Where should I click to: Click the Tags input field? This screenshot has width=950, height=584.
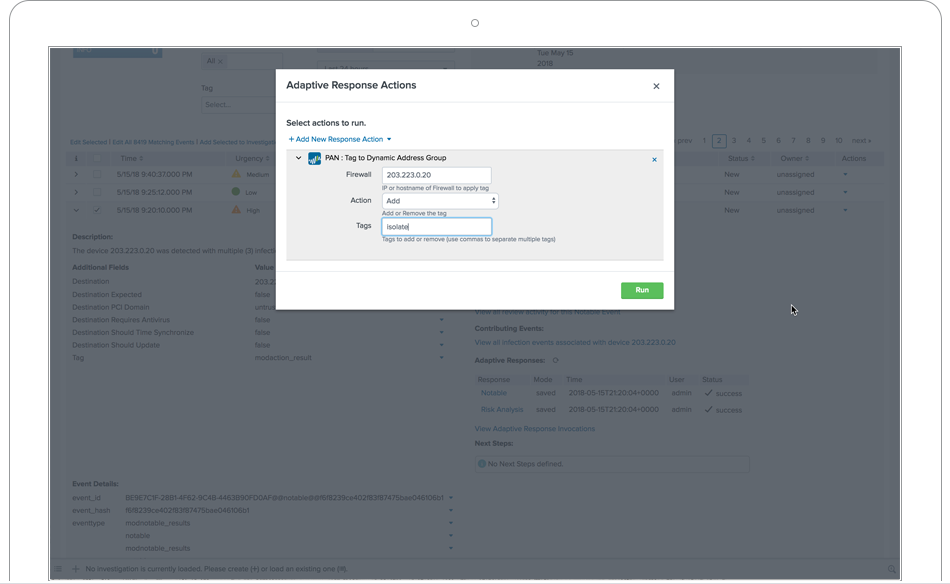pos(436,227)
